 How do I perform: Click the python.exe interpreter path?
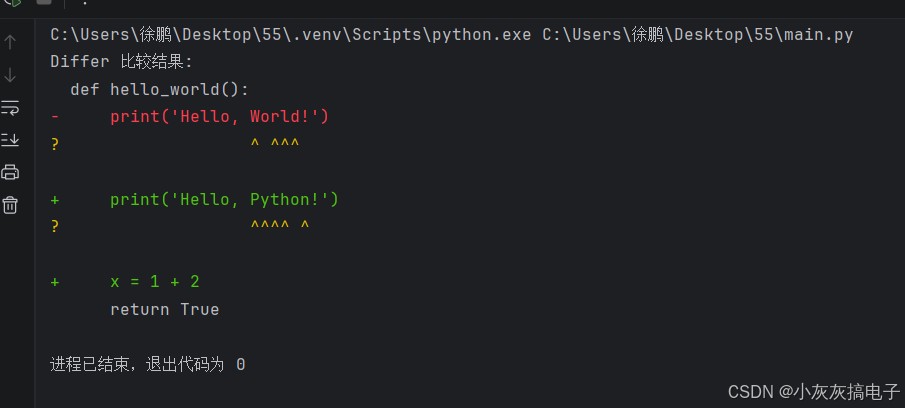[x=290, y=35]
